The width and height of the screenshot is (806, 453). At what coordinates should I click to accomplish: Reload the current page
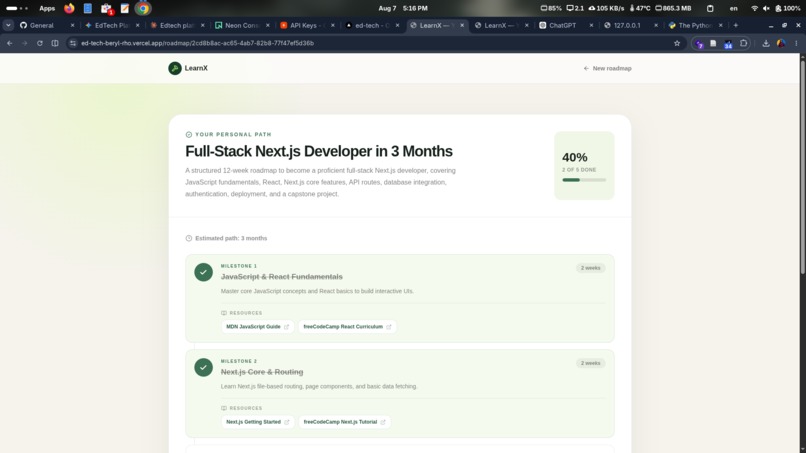coord(40,43)
